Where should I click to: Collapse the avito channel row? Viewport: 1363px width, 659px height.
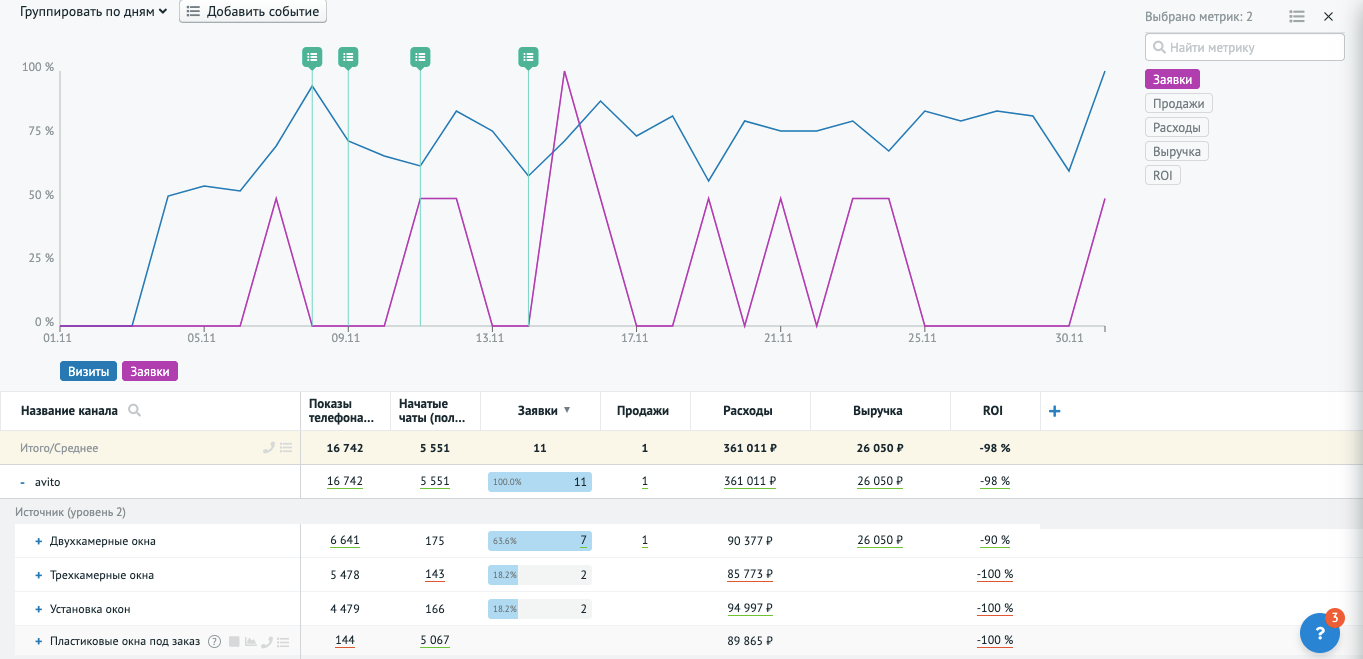[22, 482]
